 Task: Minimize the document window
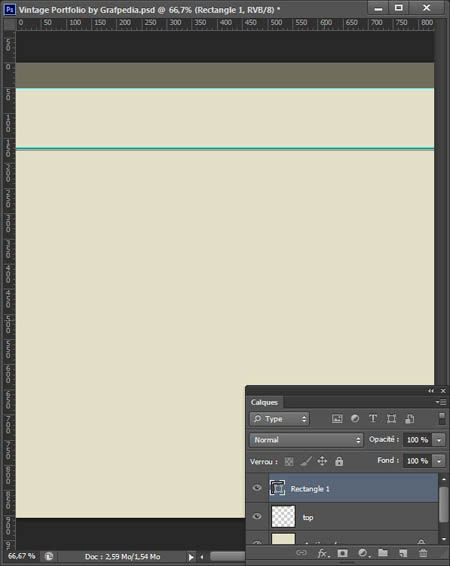(x=378, y=8)
